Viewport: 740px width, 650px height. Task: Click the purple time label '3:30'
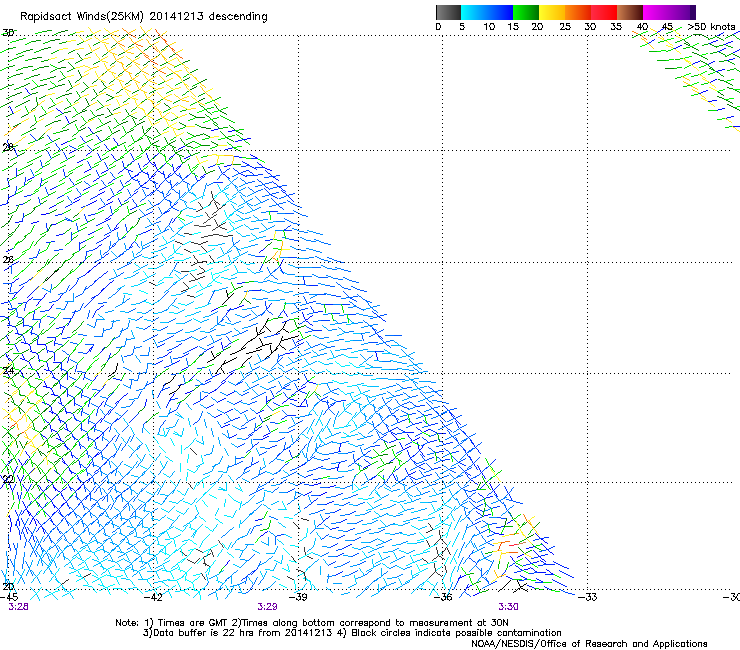click(x=508, y=607)
